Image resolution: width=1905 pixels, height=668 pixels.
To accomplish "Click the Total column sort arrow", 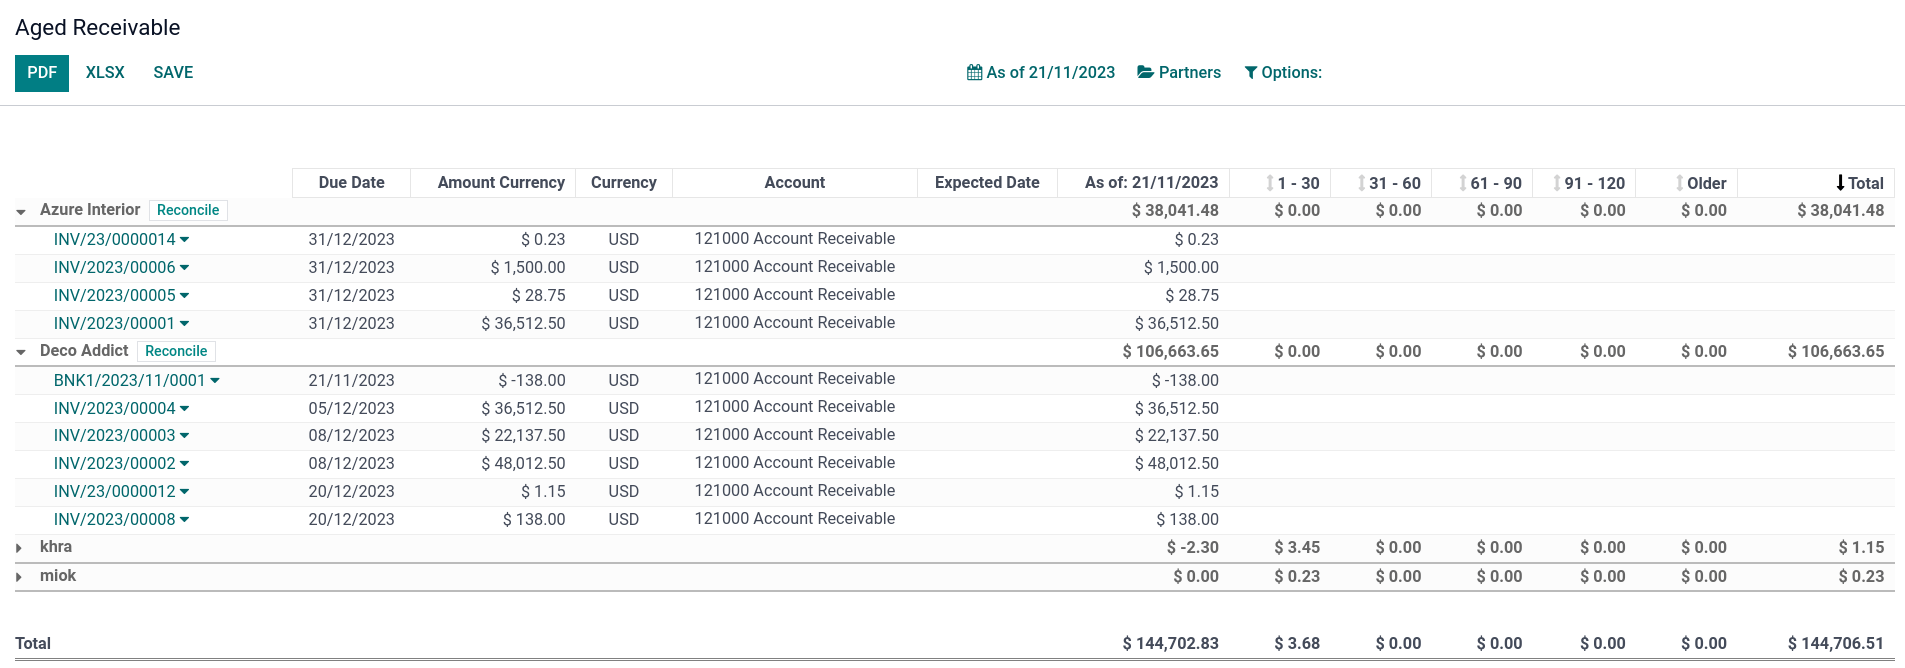I will (x=1840, y=183).
